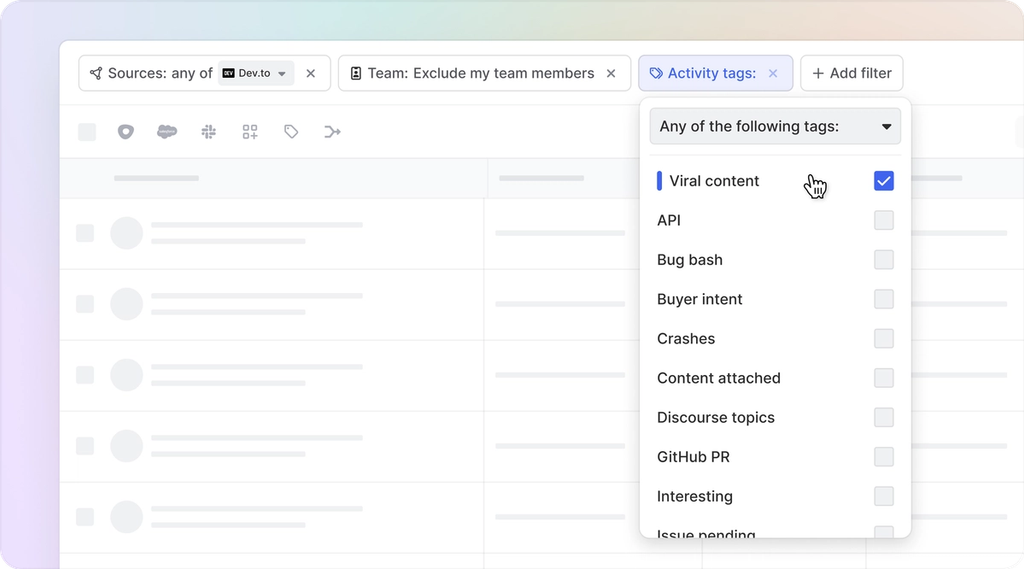Screen dimensions: 1024x569
Task: Click the shield icon in the toolbar
Action: [x=125, y=132]
